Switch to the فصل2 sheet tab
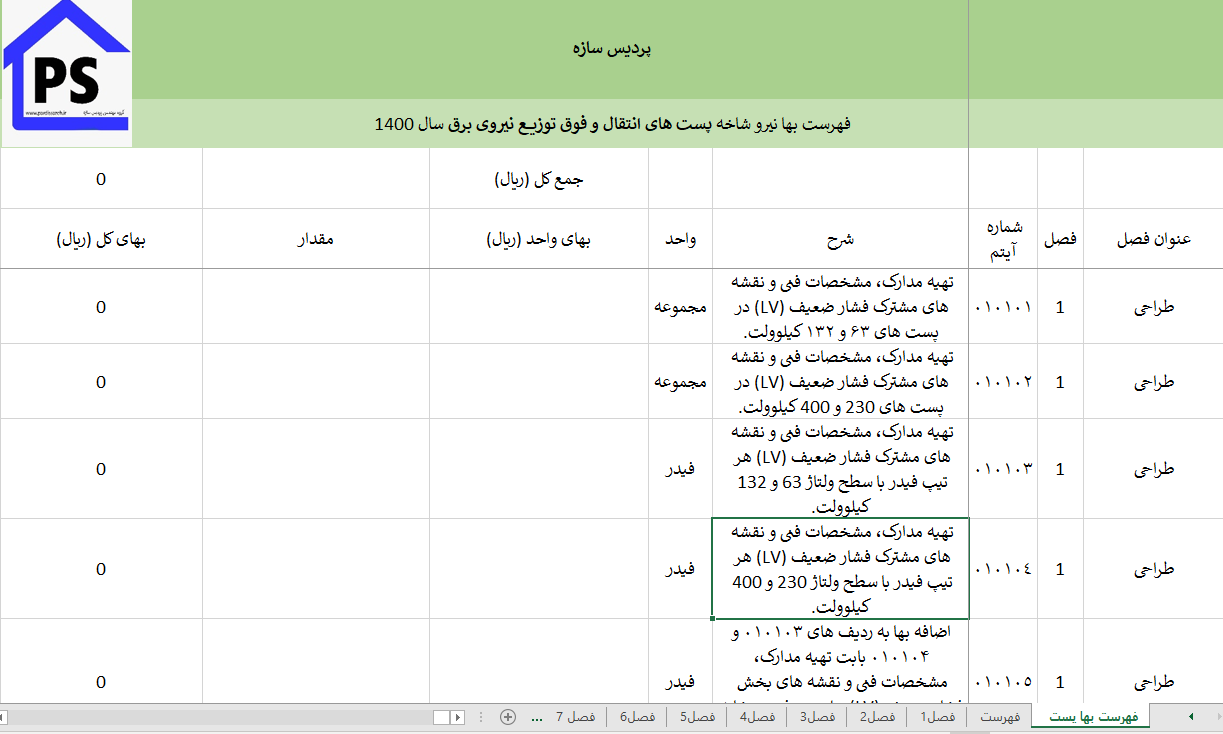1223x734 pixels. coord(877,717)
